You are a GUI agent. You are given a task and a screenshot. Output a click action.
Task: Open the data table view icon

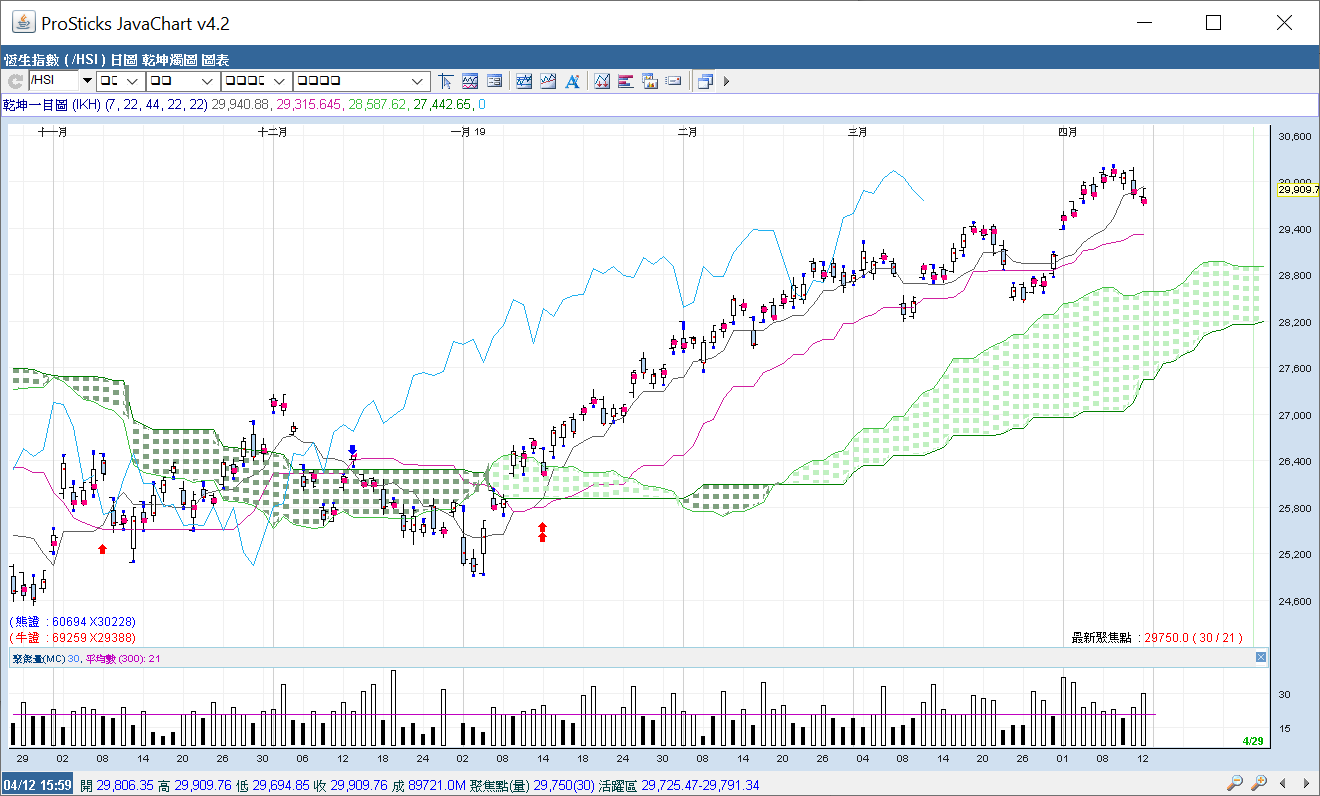pos(494,81)
